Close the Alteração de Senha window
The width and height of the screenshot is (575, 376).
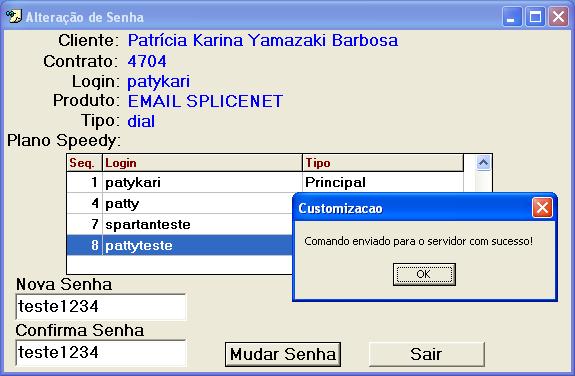pos(558,17)
